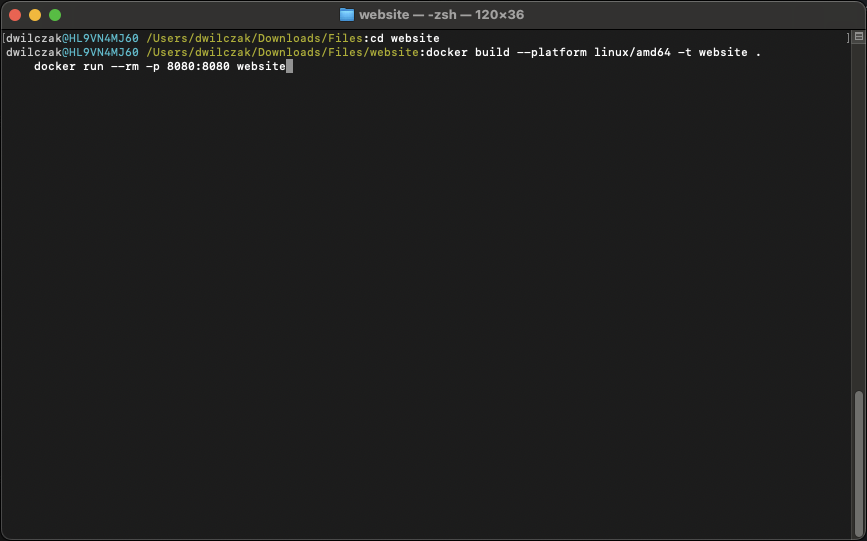
Task: Click the split-pane icon above the scrollbar
Action: tap(859, 37)
